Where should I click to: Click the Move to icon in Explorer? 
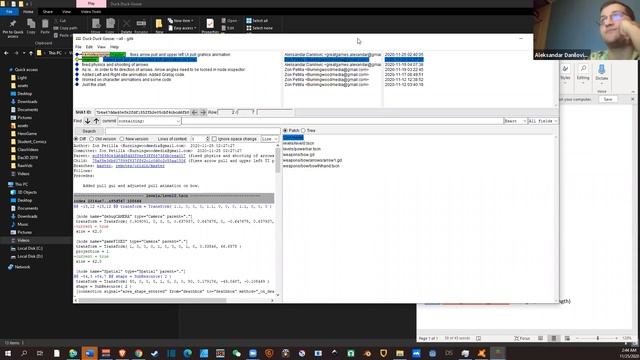point(96,26)
